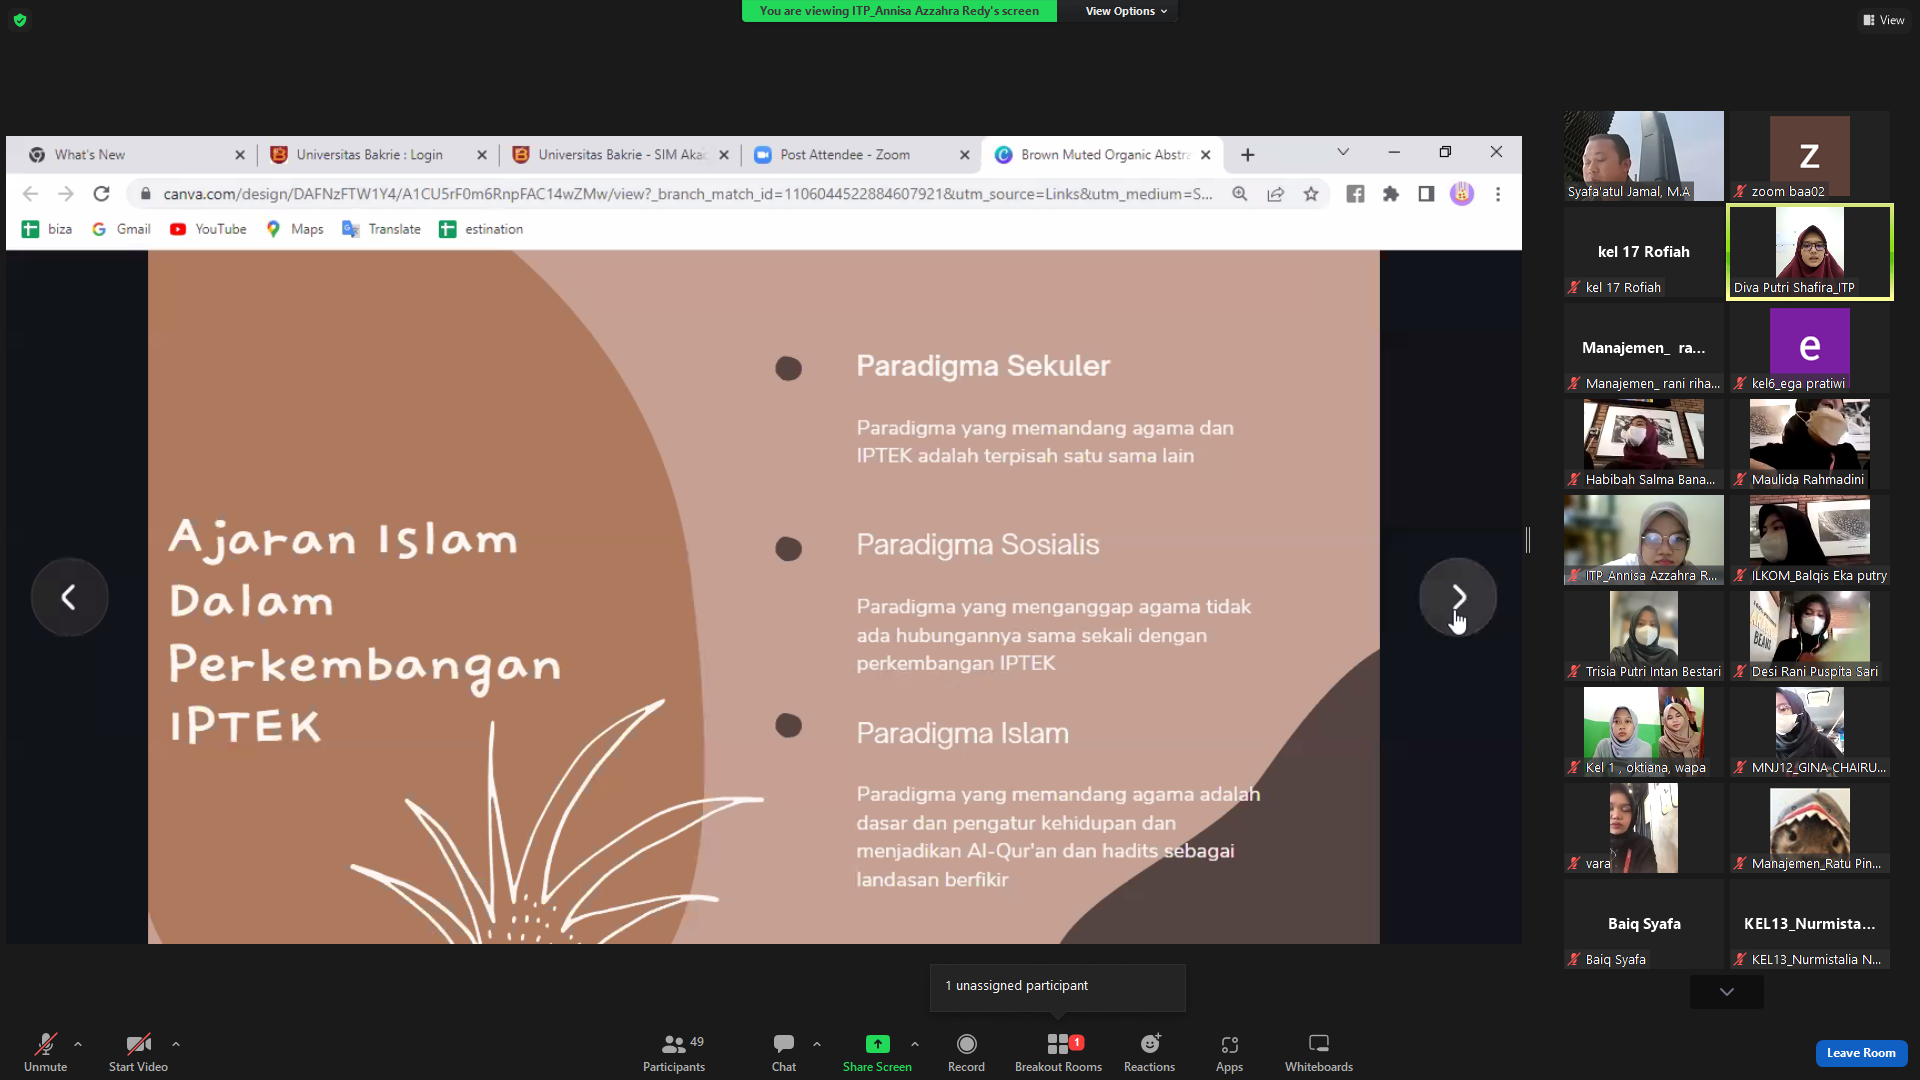This screenshot has width=1920, height=1080.
Task: Select the zoom baa02 participant tile
Action: (x=1810, y=156)
